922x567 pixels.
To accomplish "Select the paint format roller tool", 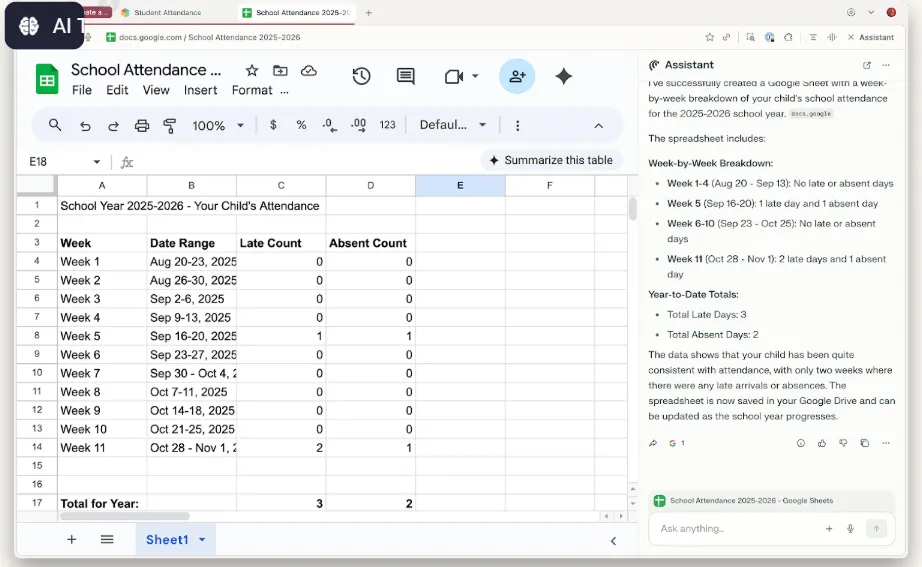I will click(x=170, y=126).
